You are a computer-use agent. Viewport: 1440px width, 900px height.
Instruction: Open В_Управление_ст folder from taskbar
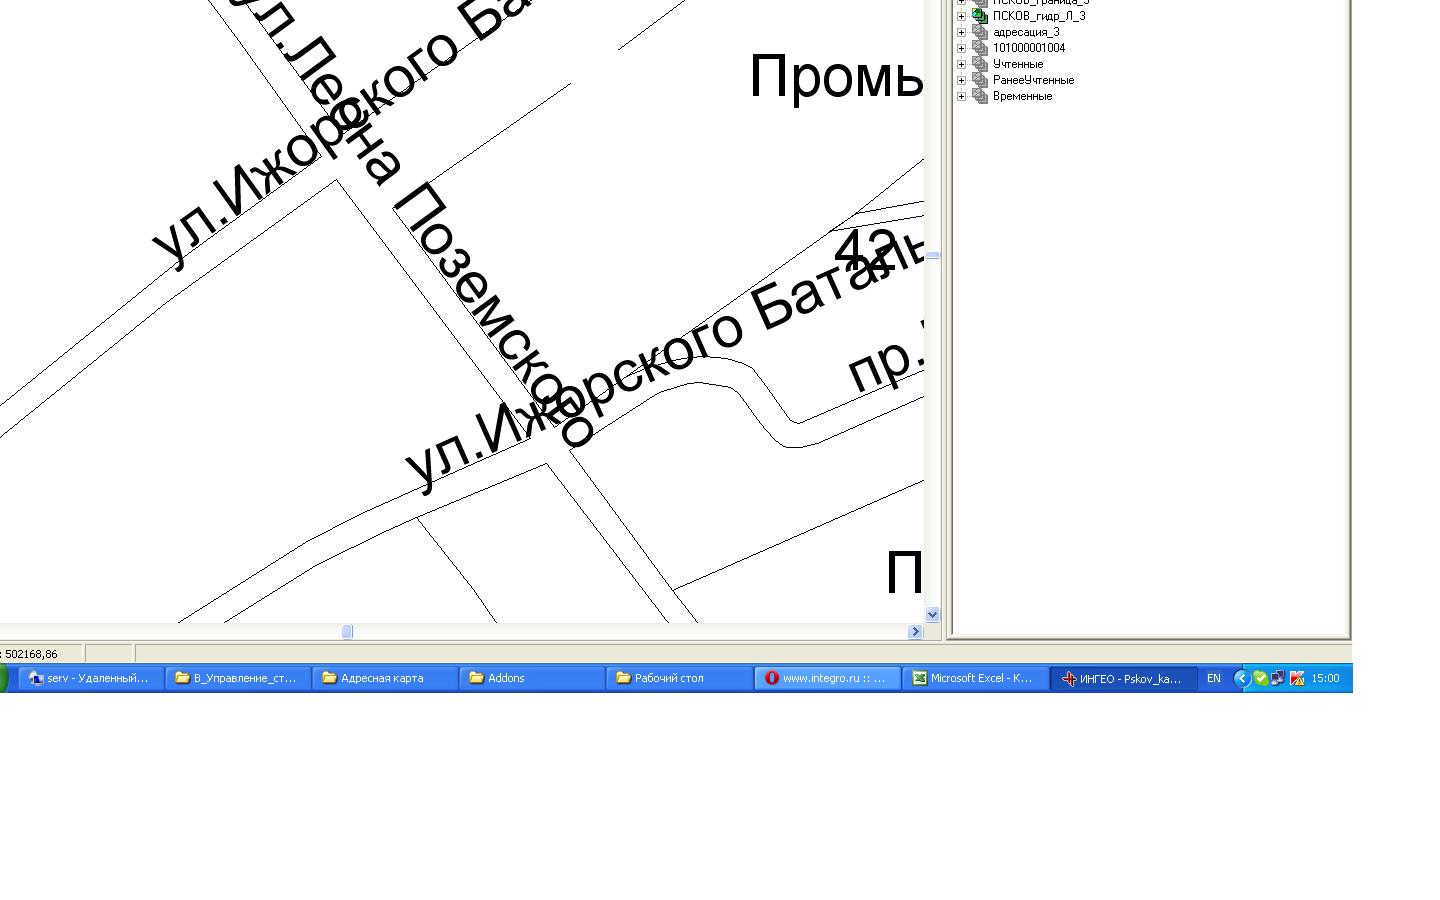(238, 678)
